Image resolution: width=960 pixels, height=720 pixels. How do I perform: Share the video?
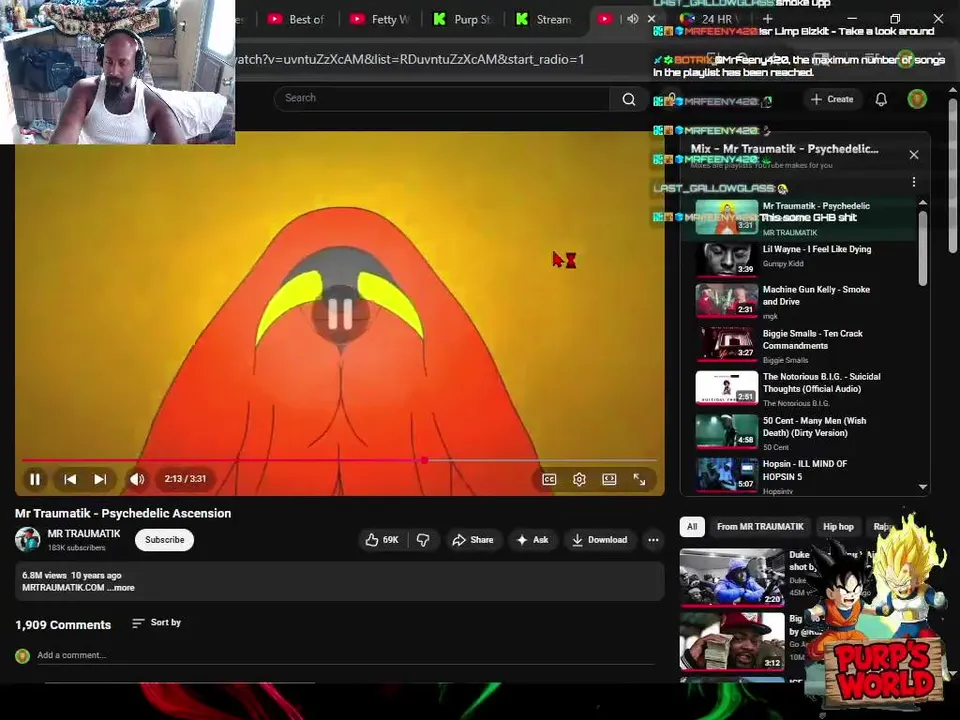point(473,540)
